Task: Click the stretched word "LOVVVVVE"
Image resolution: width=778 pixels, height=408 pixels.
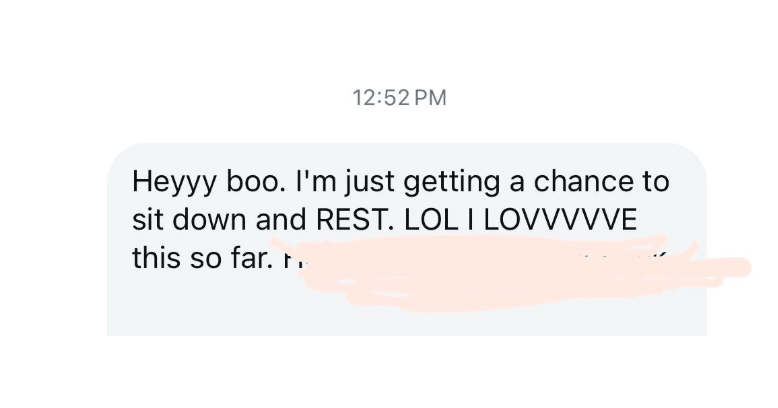Action: pos(559,221)
